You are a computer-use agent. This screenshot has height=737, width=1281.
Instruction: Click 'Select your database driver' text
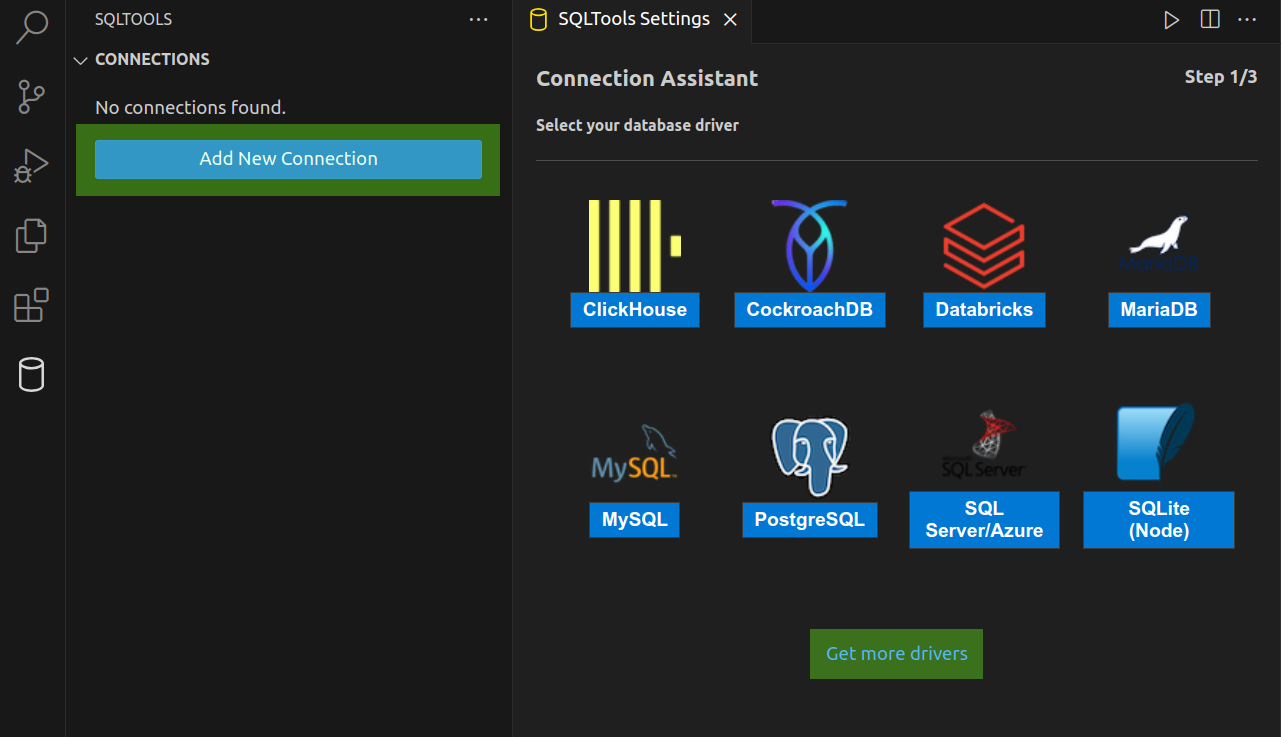click(x=637, y=126)
